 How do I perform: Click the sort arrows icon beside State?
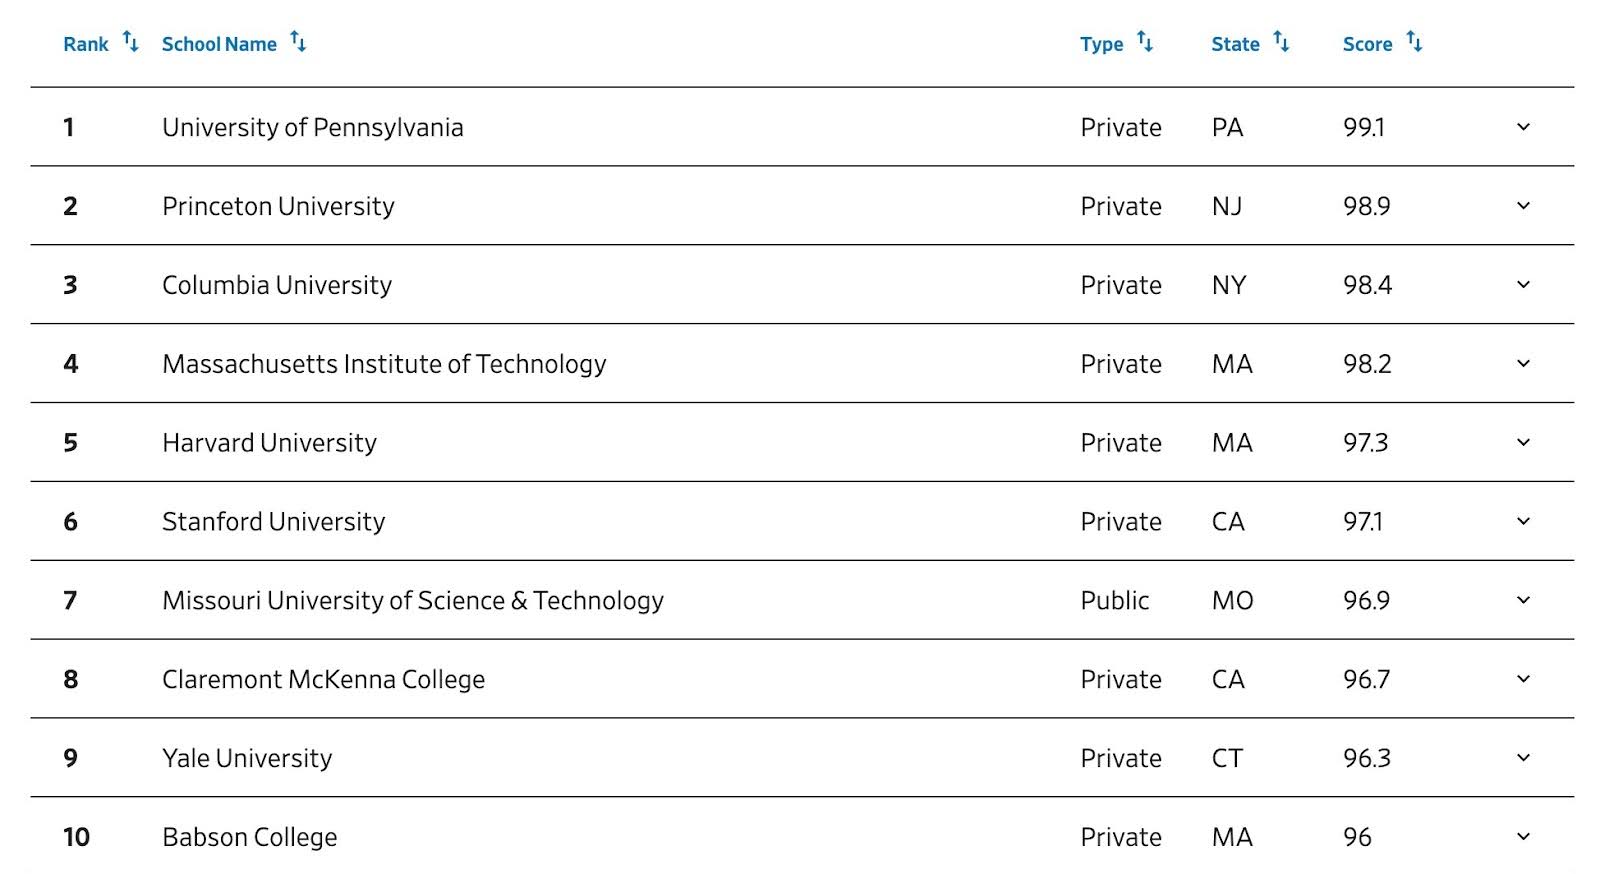click(x=1281, y=42)
